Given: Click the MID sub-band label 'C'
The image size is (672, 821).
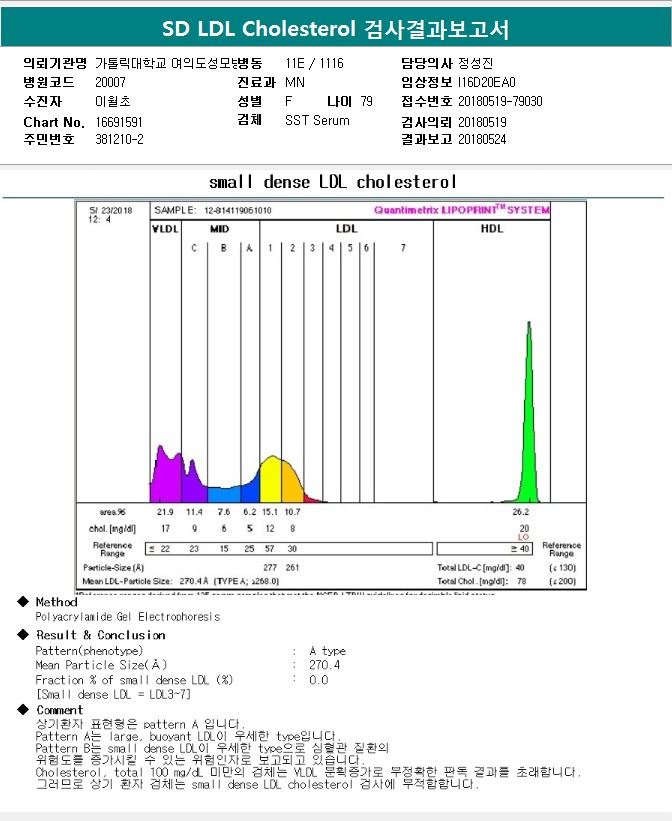Looking at the screenshot, I should coord(194,248).
